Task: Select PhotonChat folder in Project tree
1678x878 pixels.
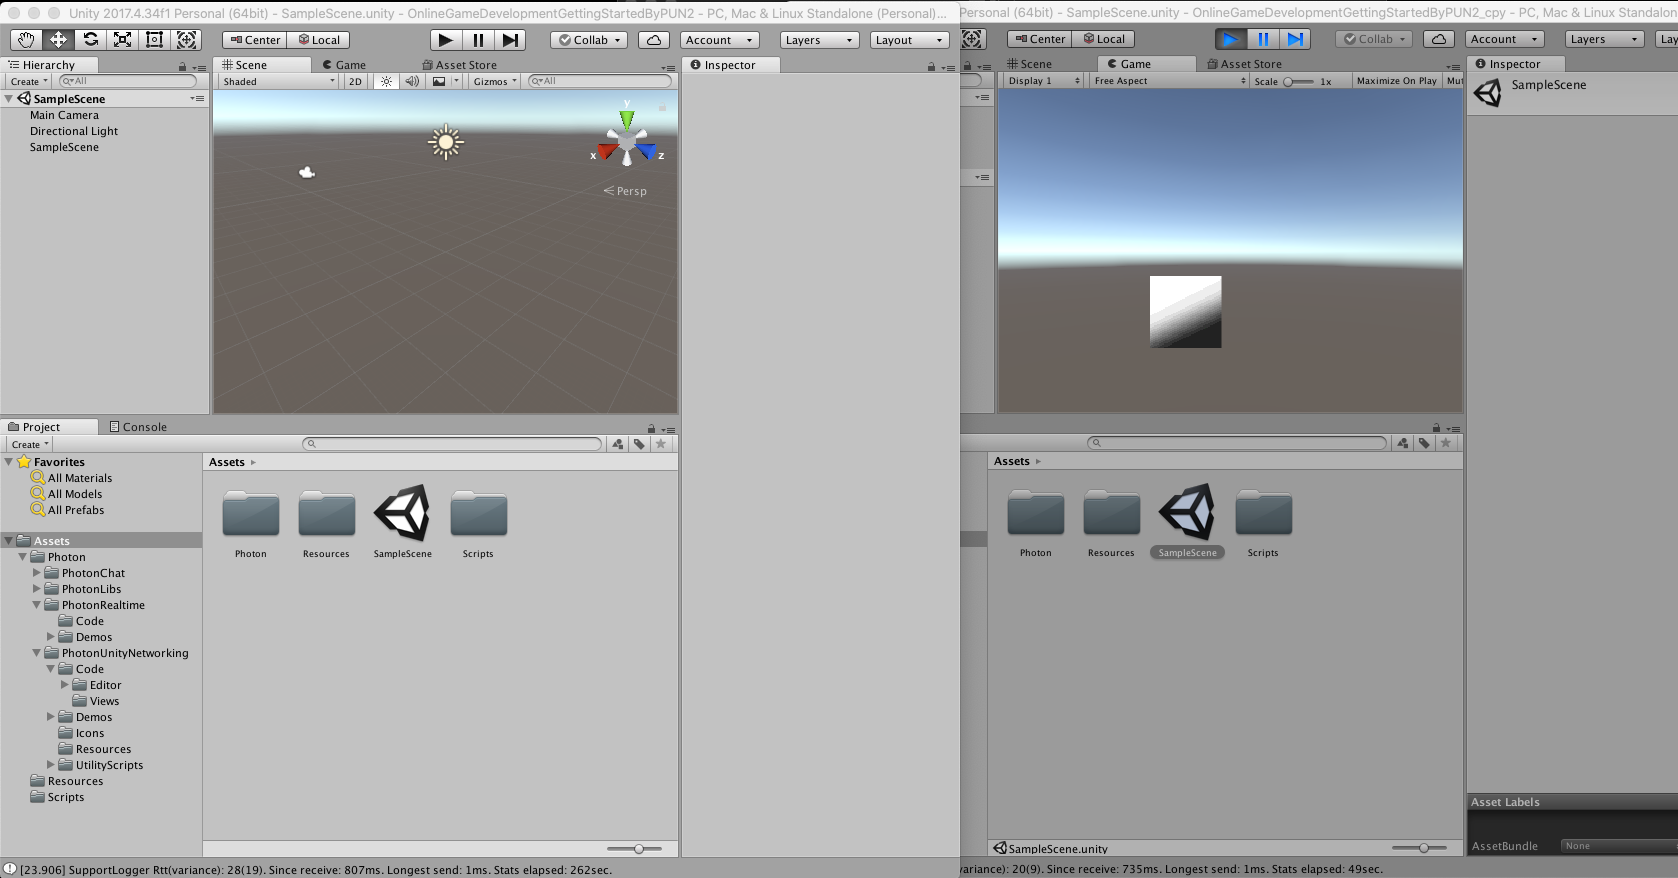Action: (x=94, y=573)
